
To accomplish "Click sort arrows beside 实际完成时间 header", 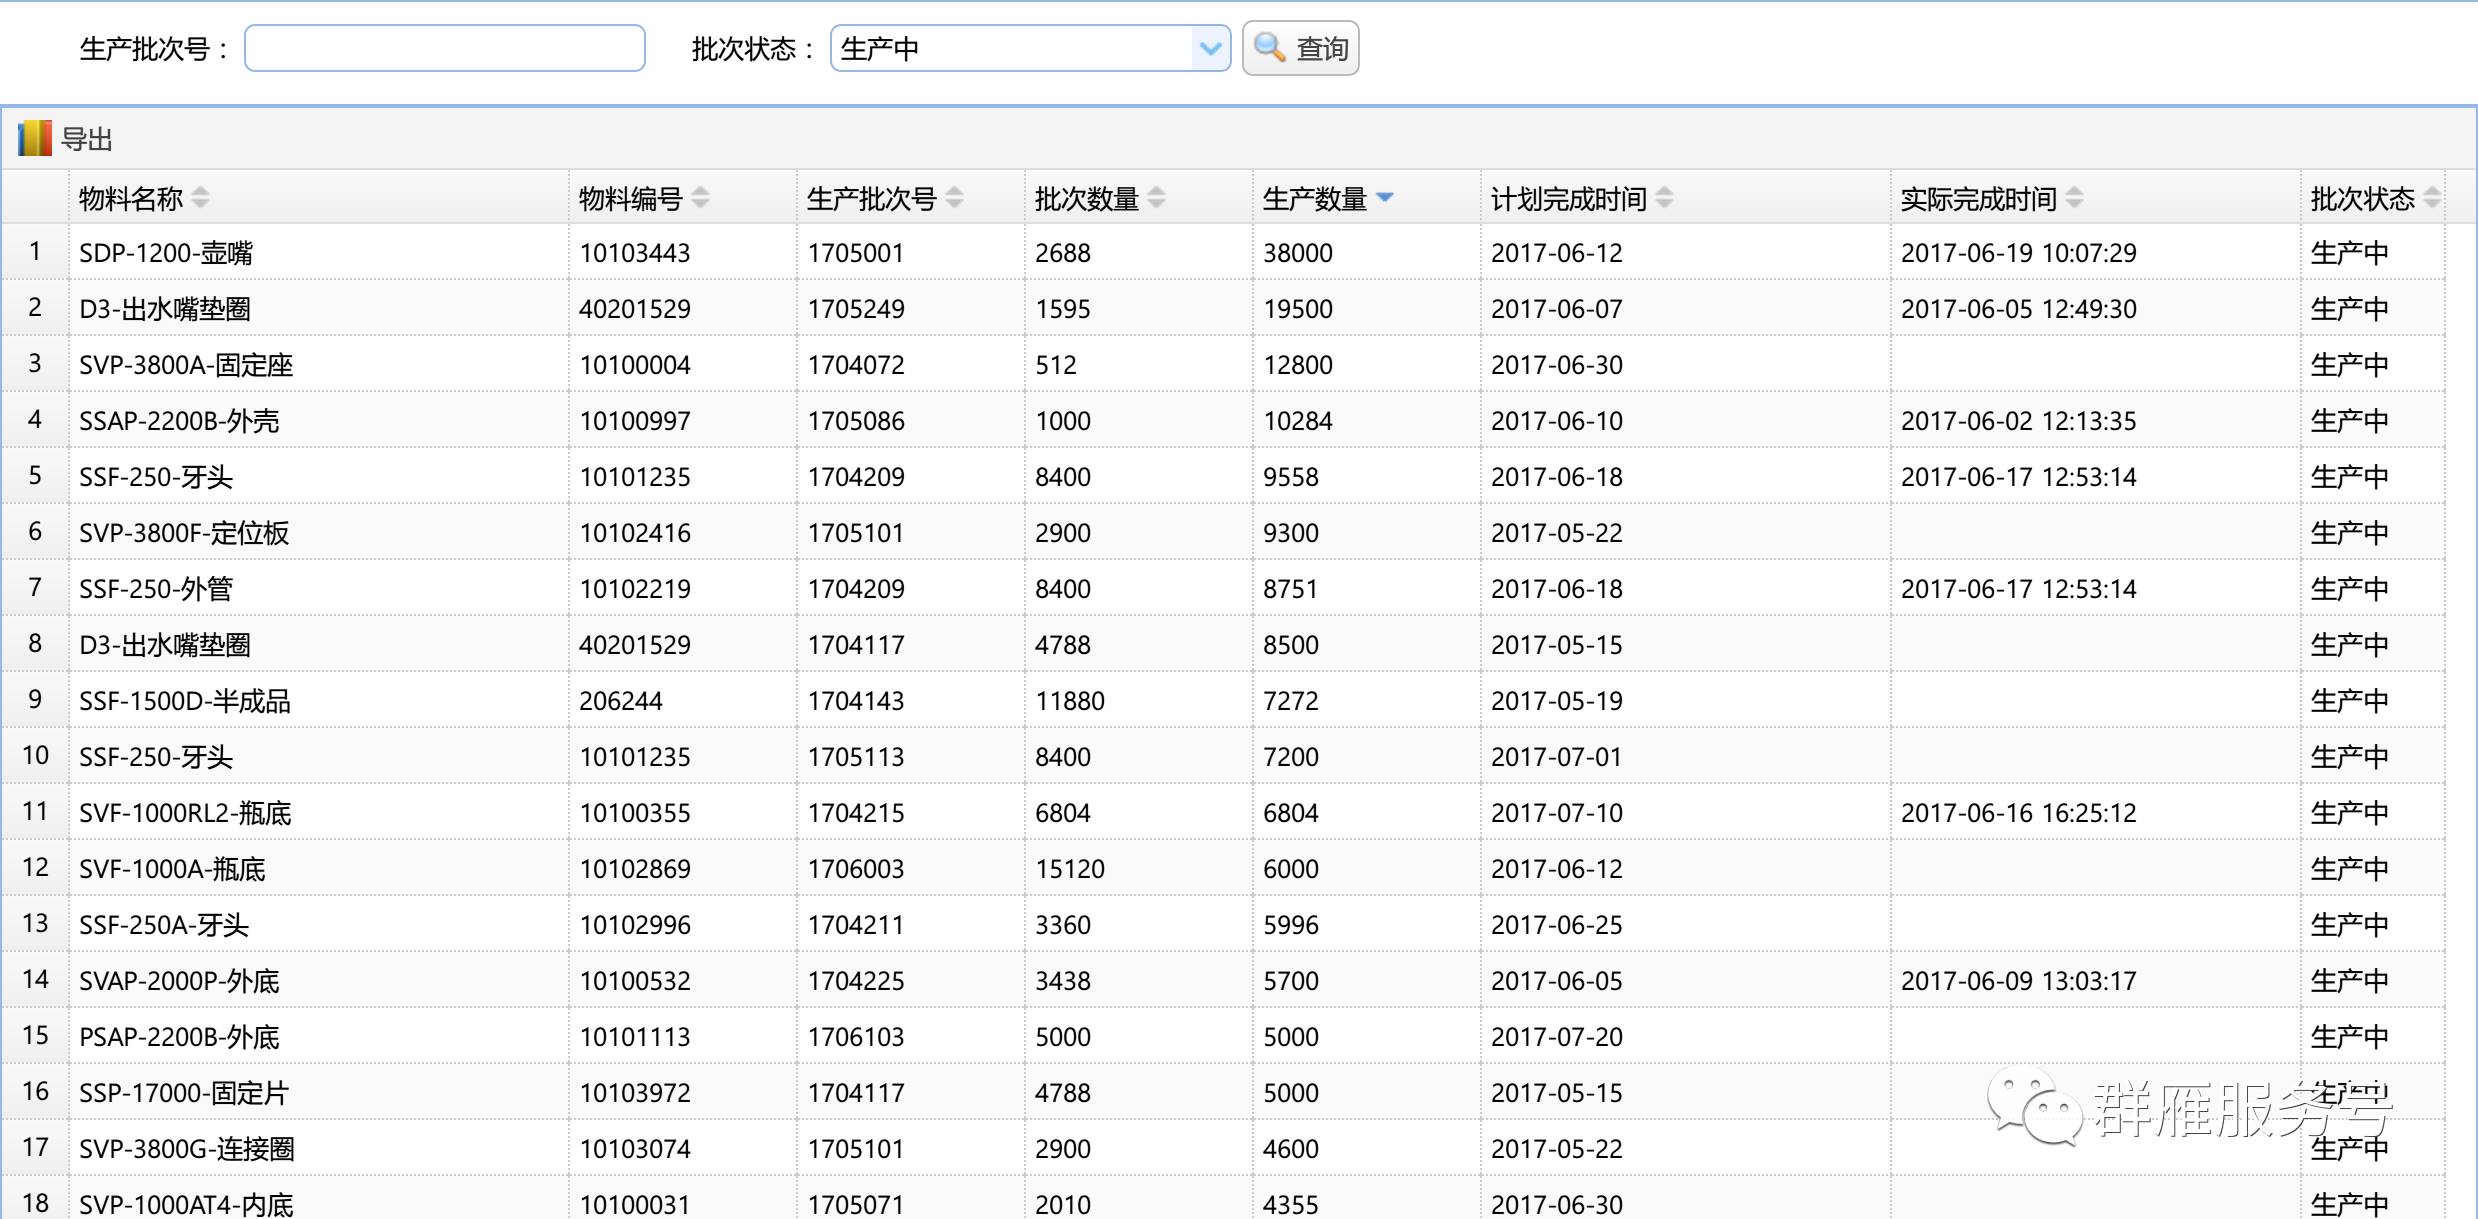I will coord(2074,197).
